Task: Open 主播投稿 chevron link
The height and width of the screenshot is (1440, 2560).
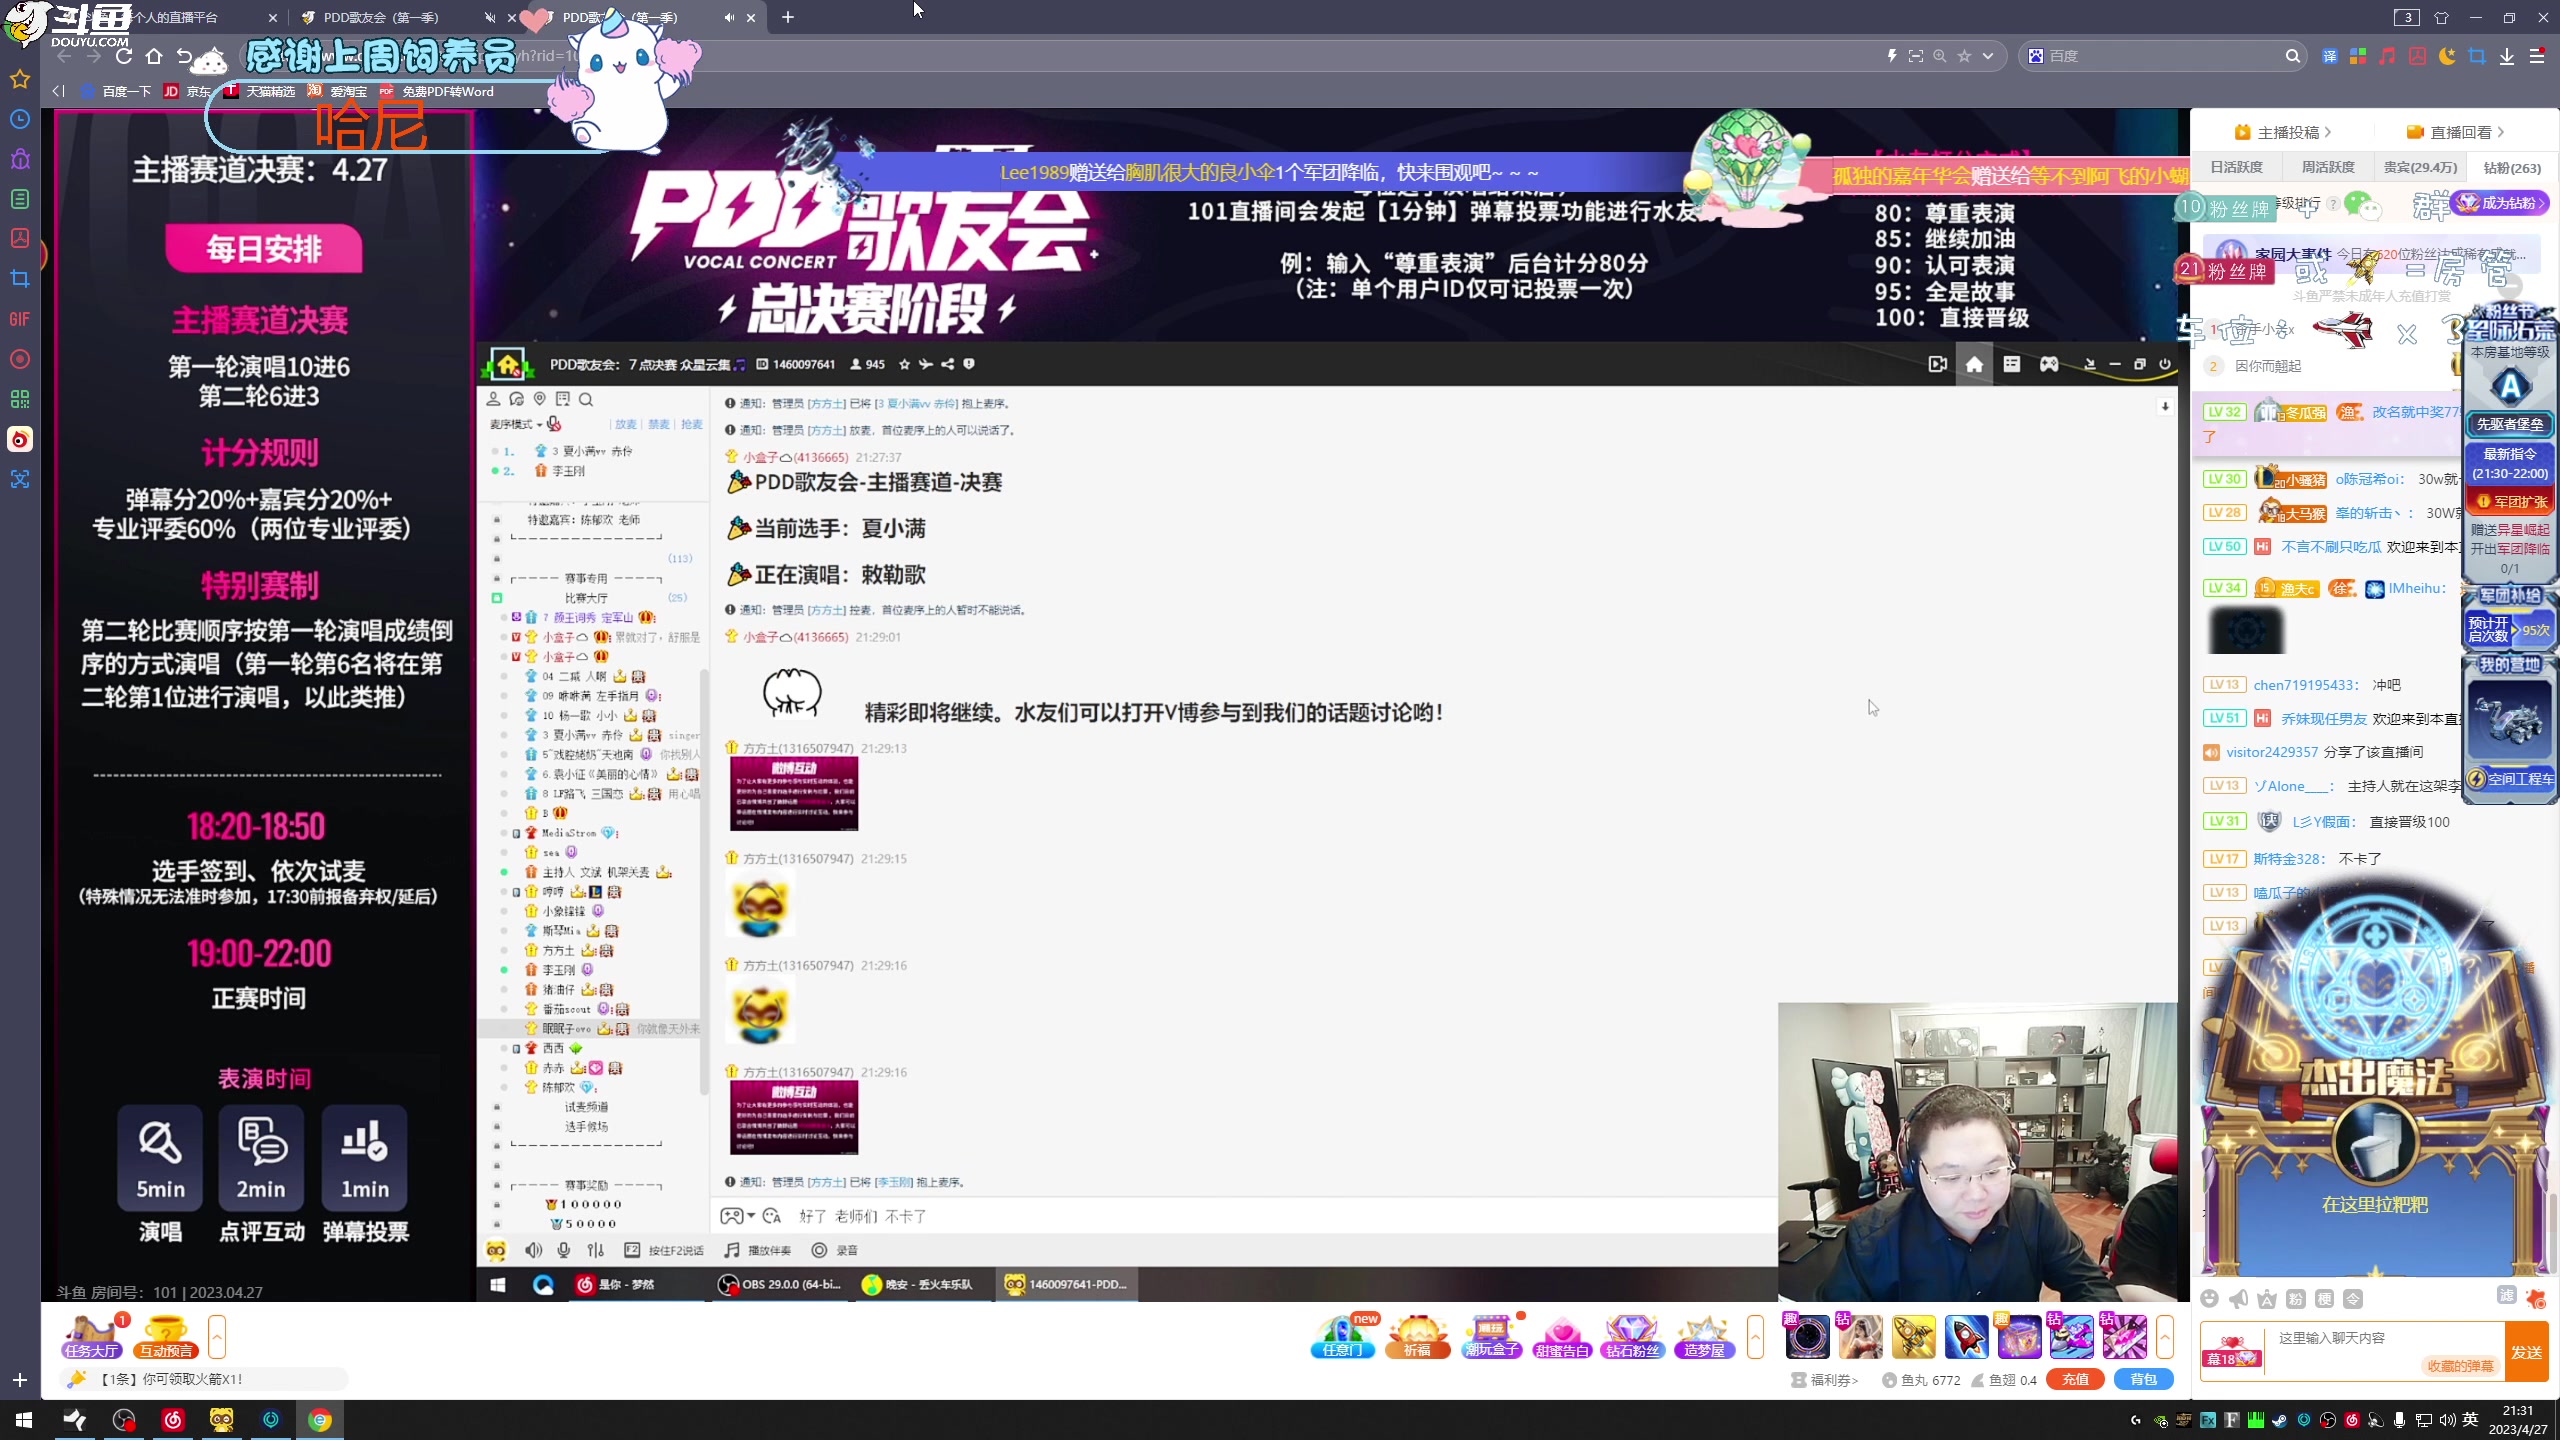Action: coord(2283,132)
